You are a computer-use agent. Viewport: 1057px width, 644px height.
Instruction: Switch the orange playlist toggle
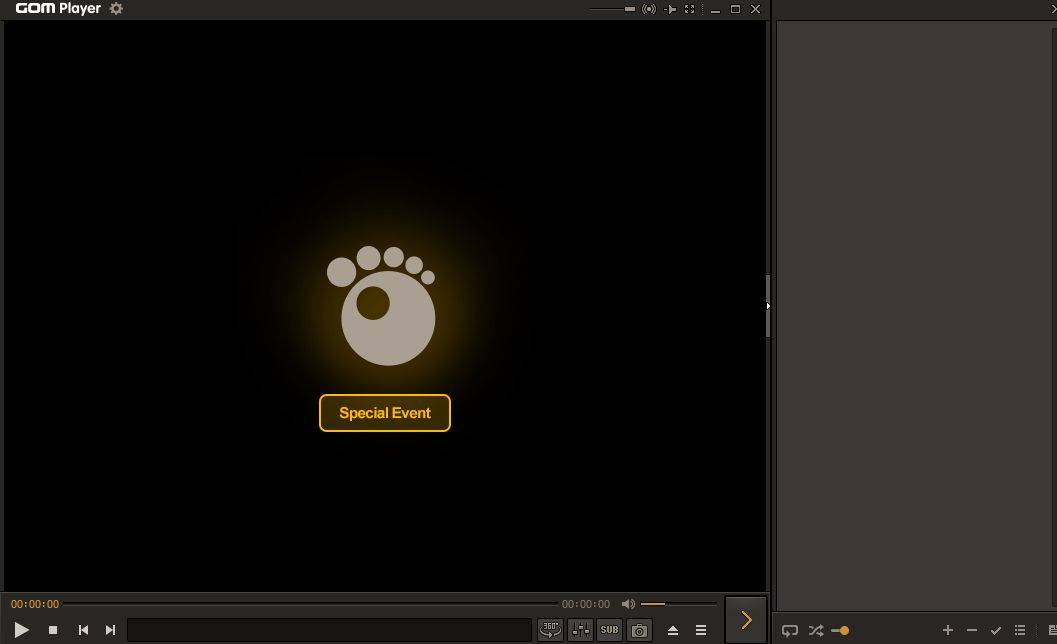click(840, 631)
